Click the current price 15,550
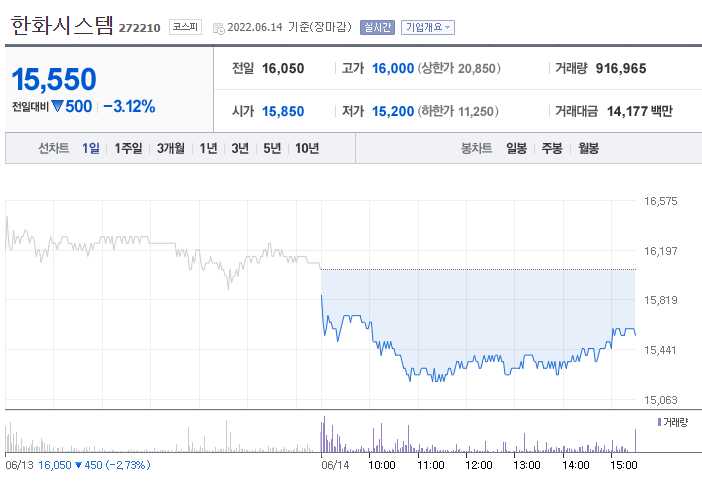 click(x=54, y=79)
